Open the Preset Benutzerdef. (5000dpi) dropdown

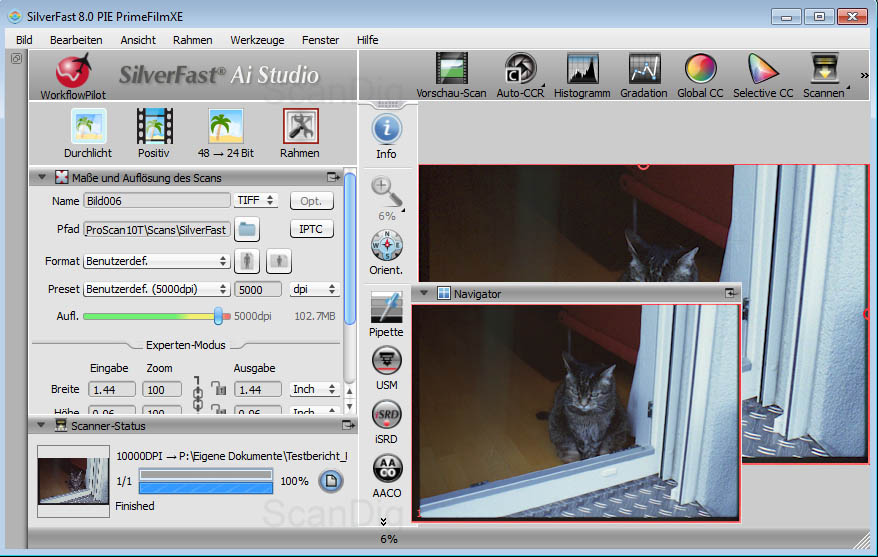[x=156, y=289]
